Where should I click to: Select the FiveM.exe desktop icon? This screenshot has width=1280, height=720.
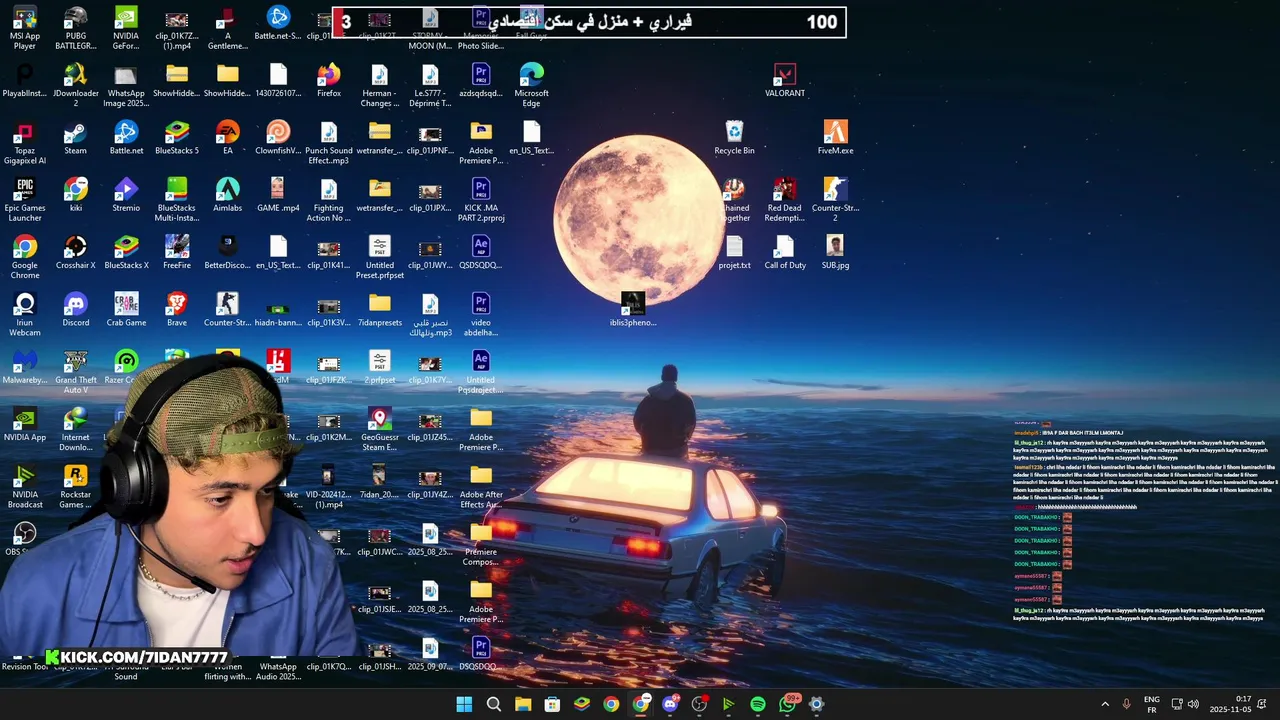coord(835,138)
